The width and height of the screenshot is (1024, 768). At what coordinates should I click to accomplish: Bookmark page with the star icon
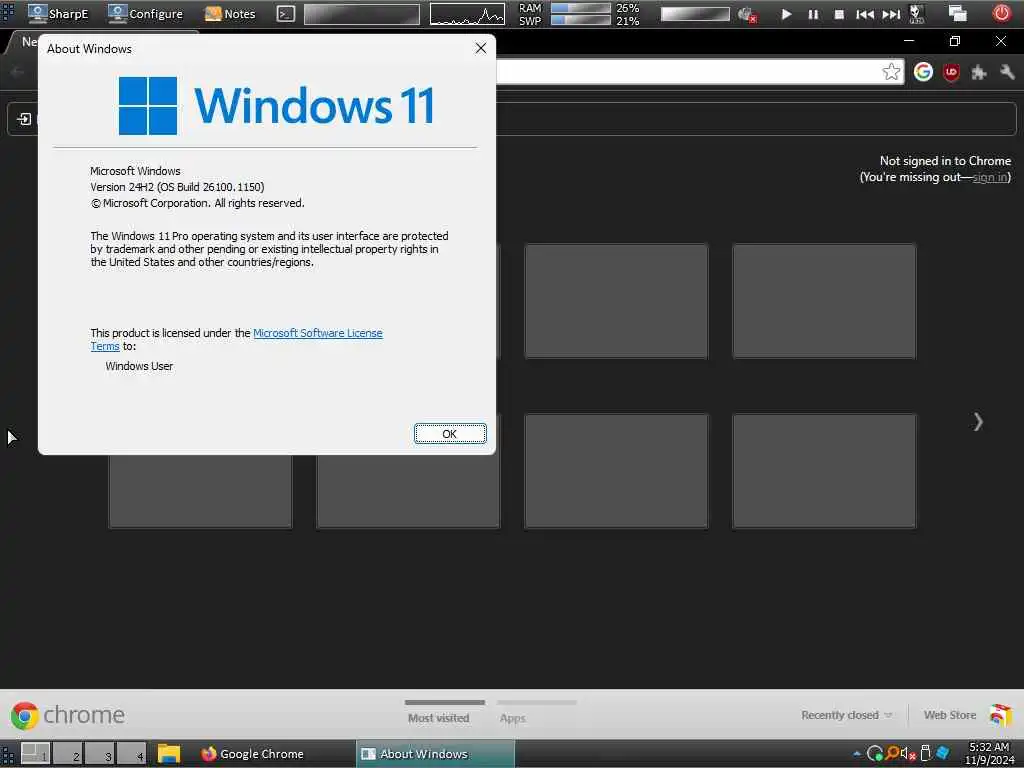(891, 72)
